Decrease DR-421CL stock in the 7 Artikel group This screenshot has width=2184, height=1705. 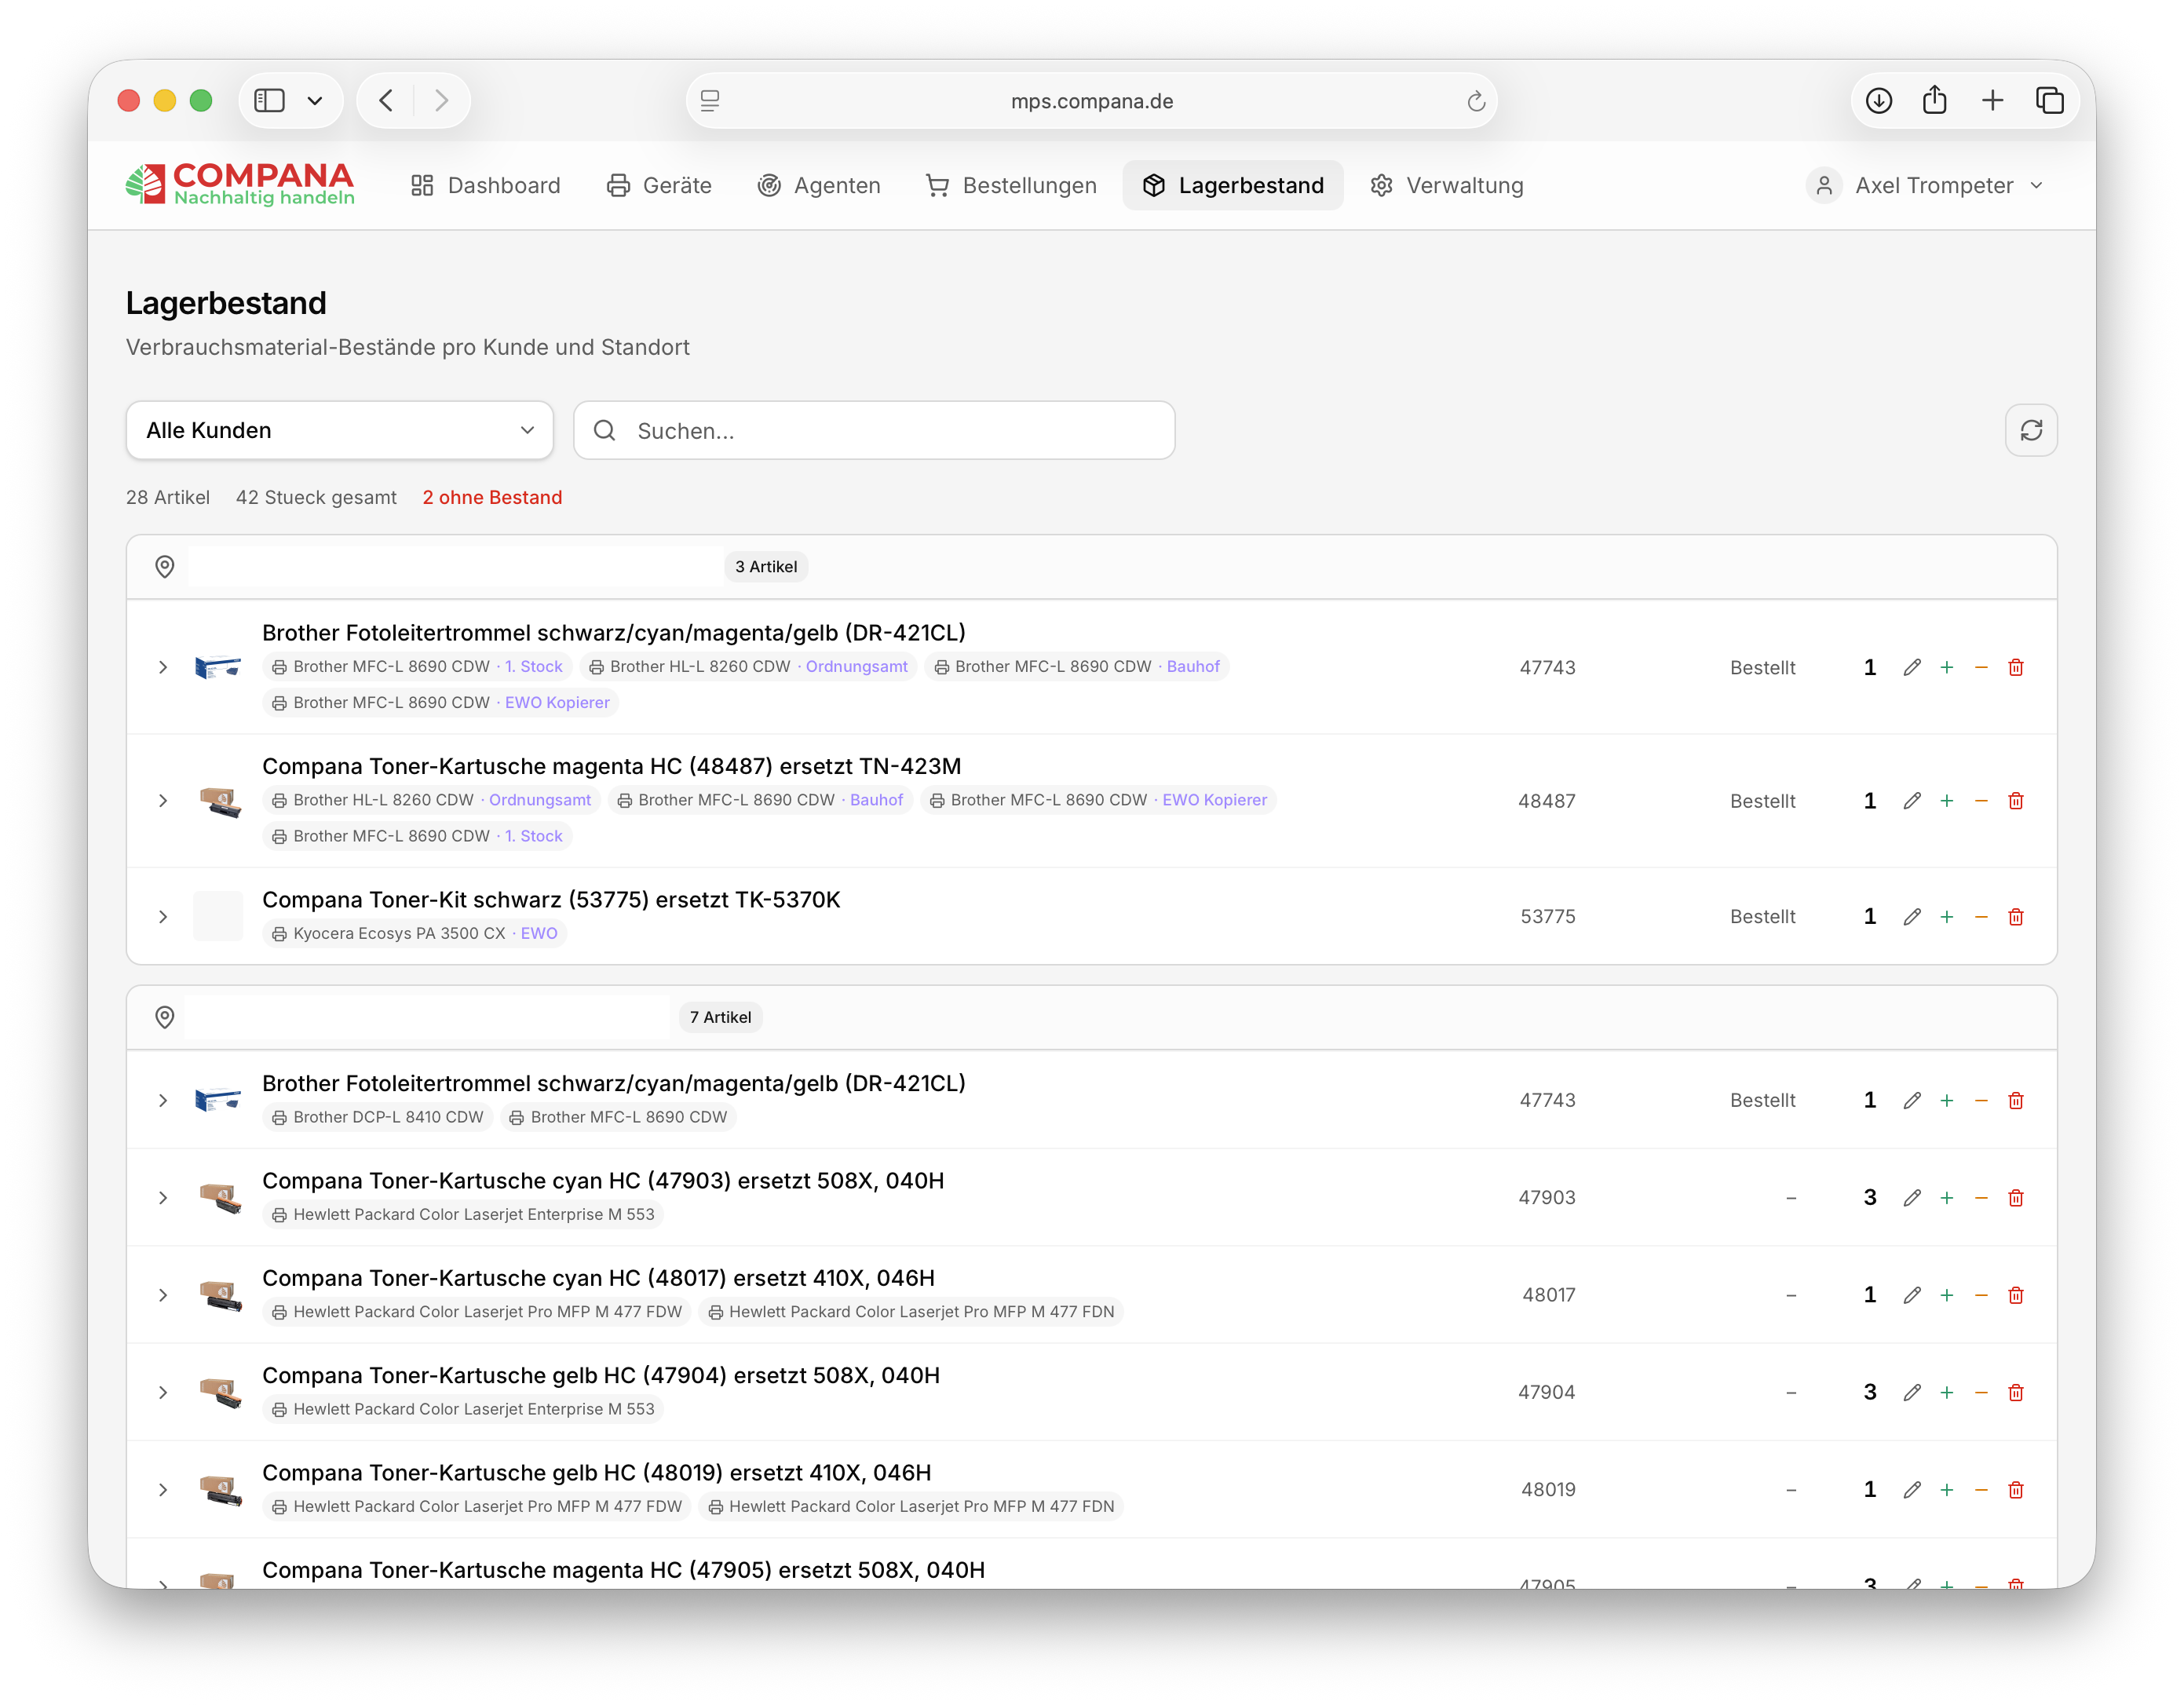click(x=1980, y=1100)
